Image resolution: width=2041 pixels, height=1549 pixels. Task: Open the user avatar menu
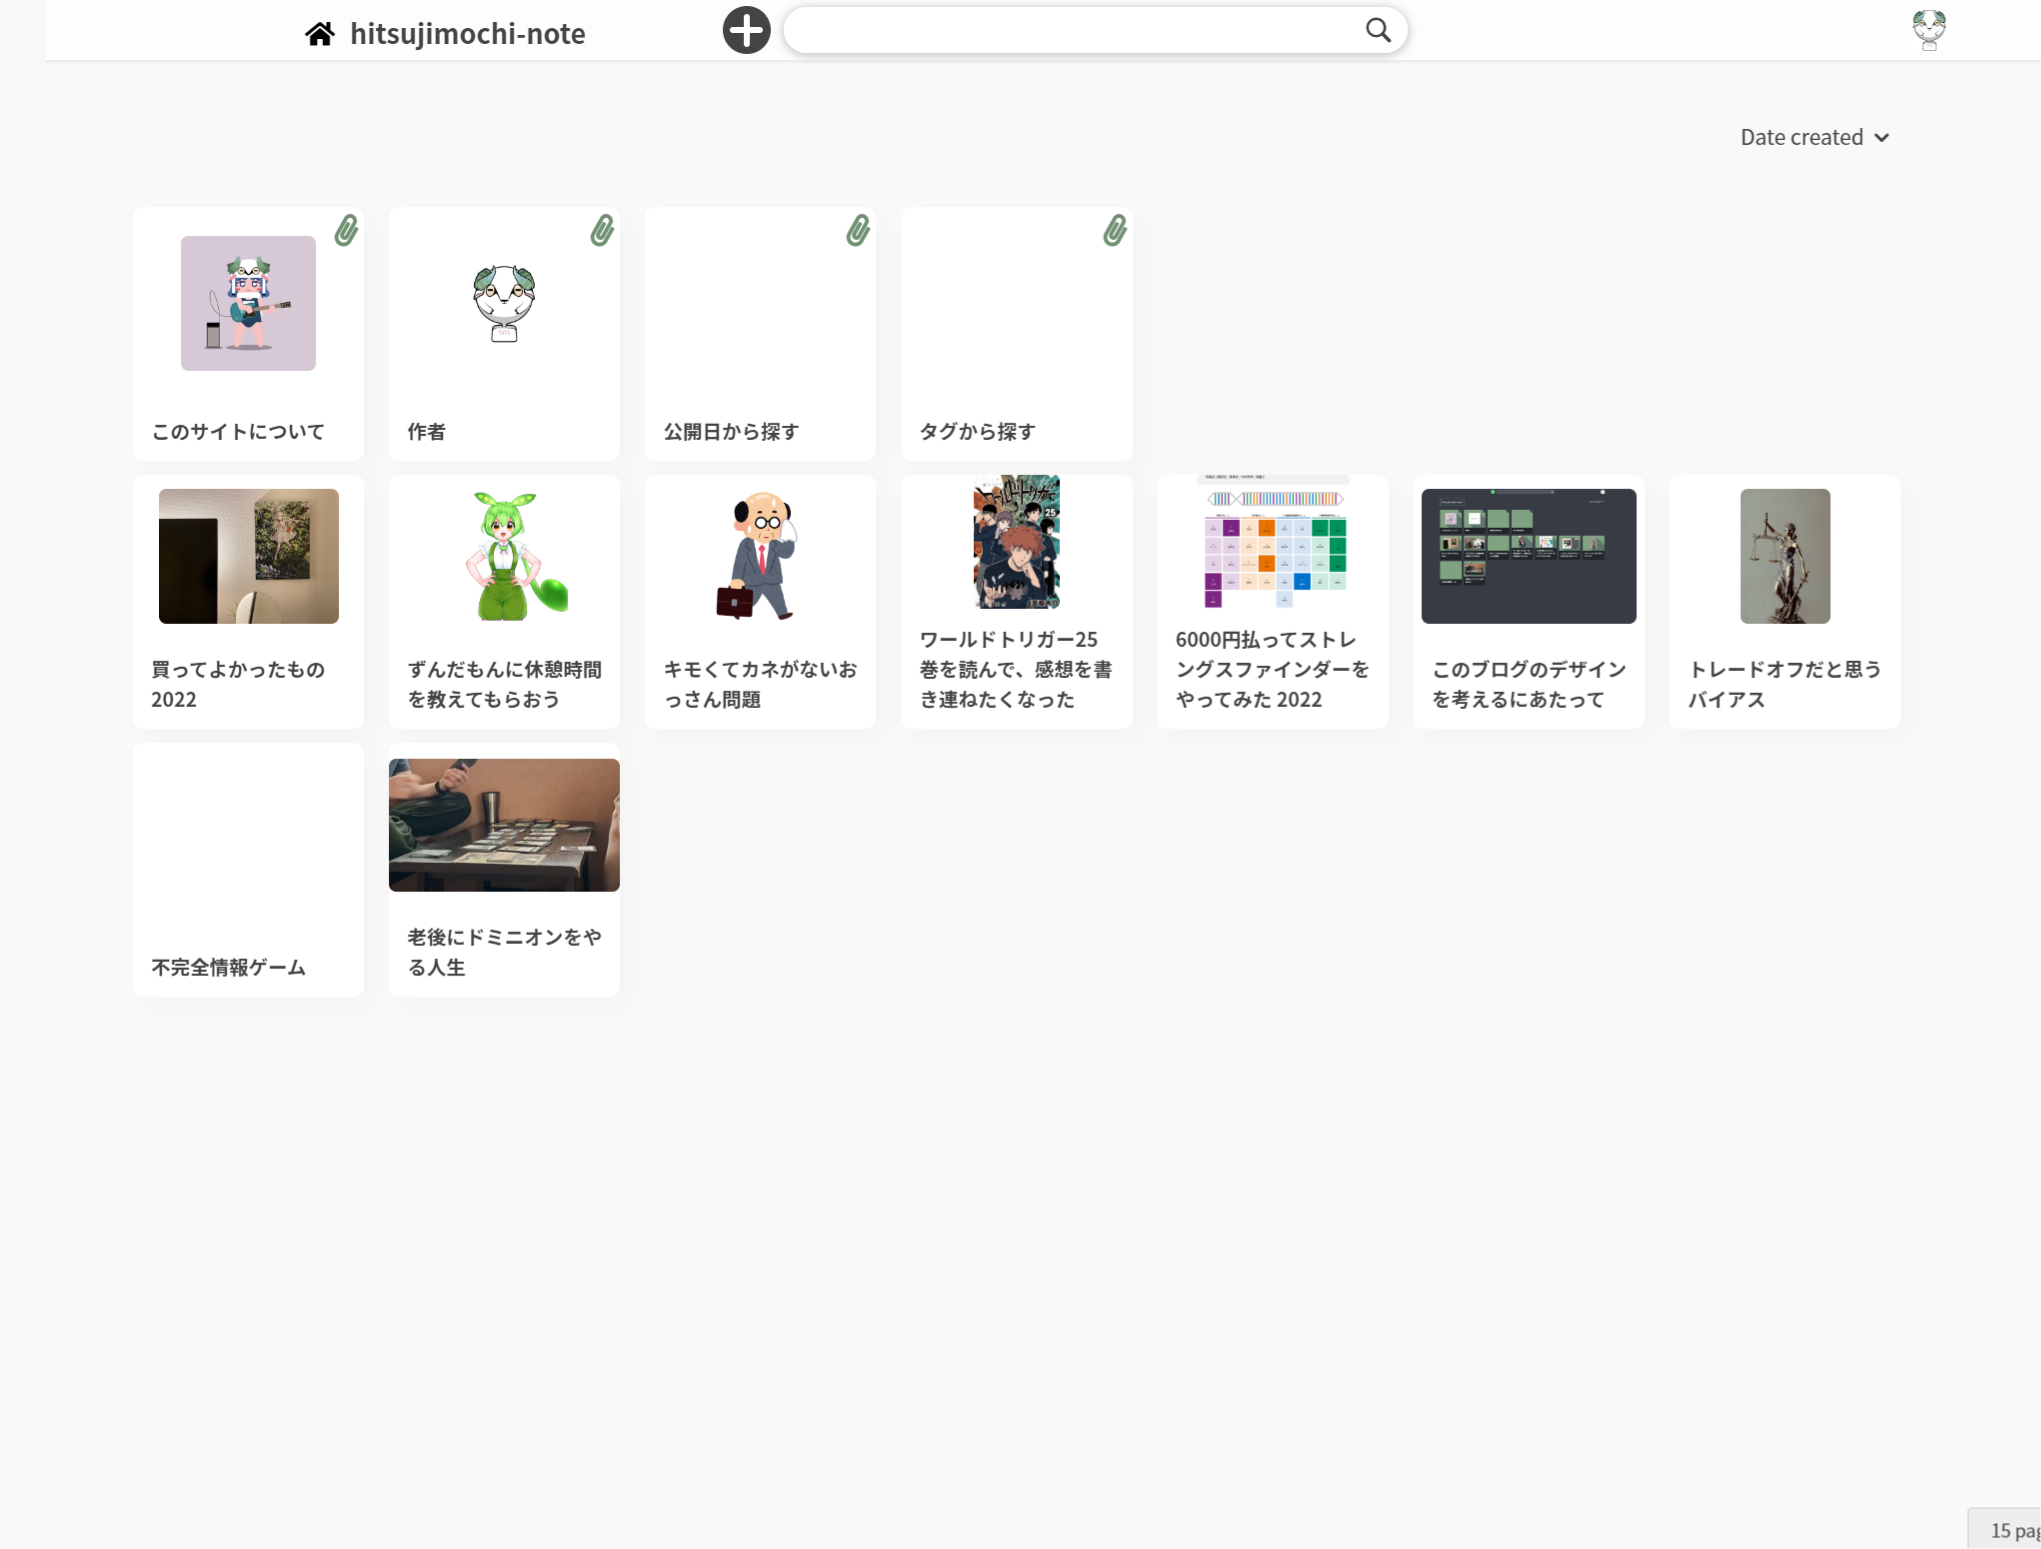(x=1928, y=30)
